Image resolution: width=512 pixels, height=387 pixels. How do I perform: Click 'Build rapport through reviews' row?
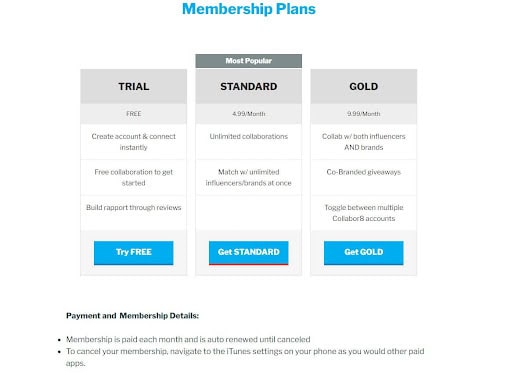click(134, 213)
